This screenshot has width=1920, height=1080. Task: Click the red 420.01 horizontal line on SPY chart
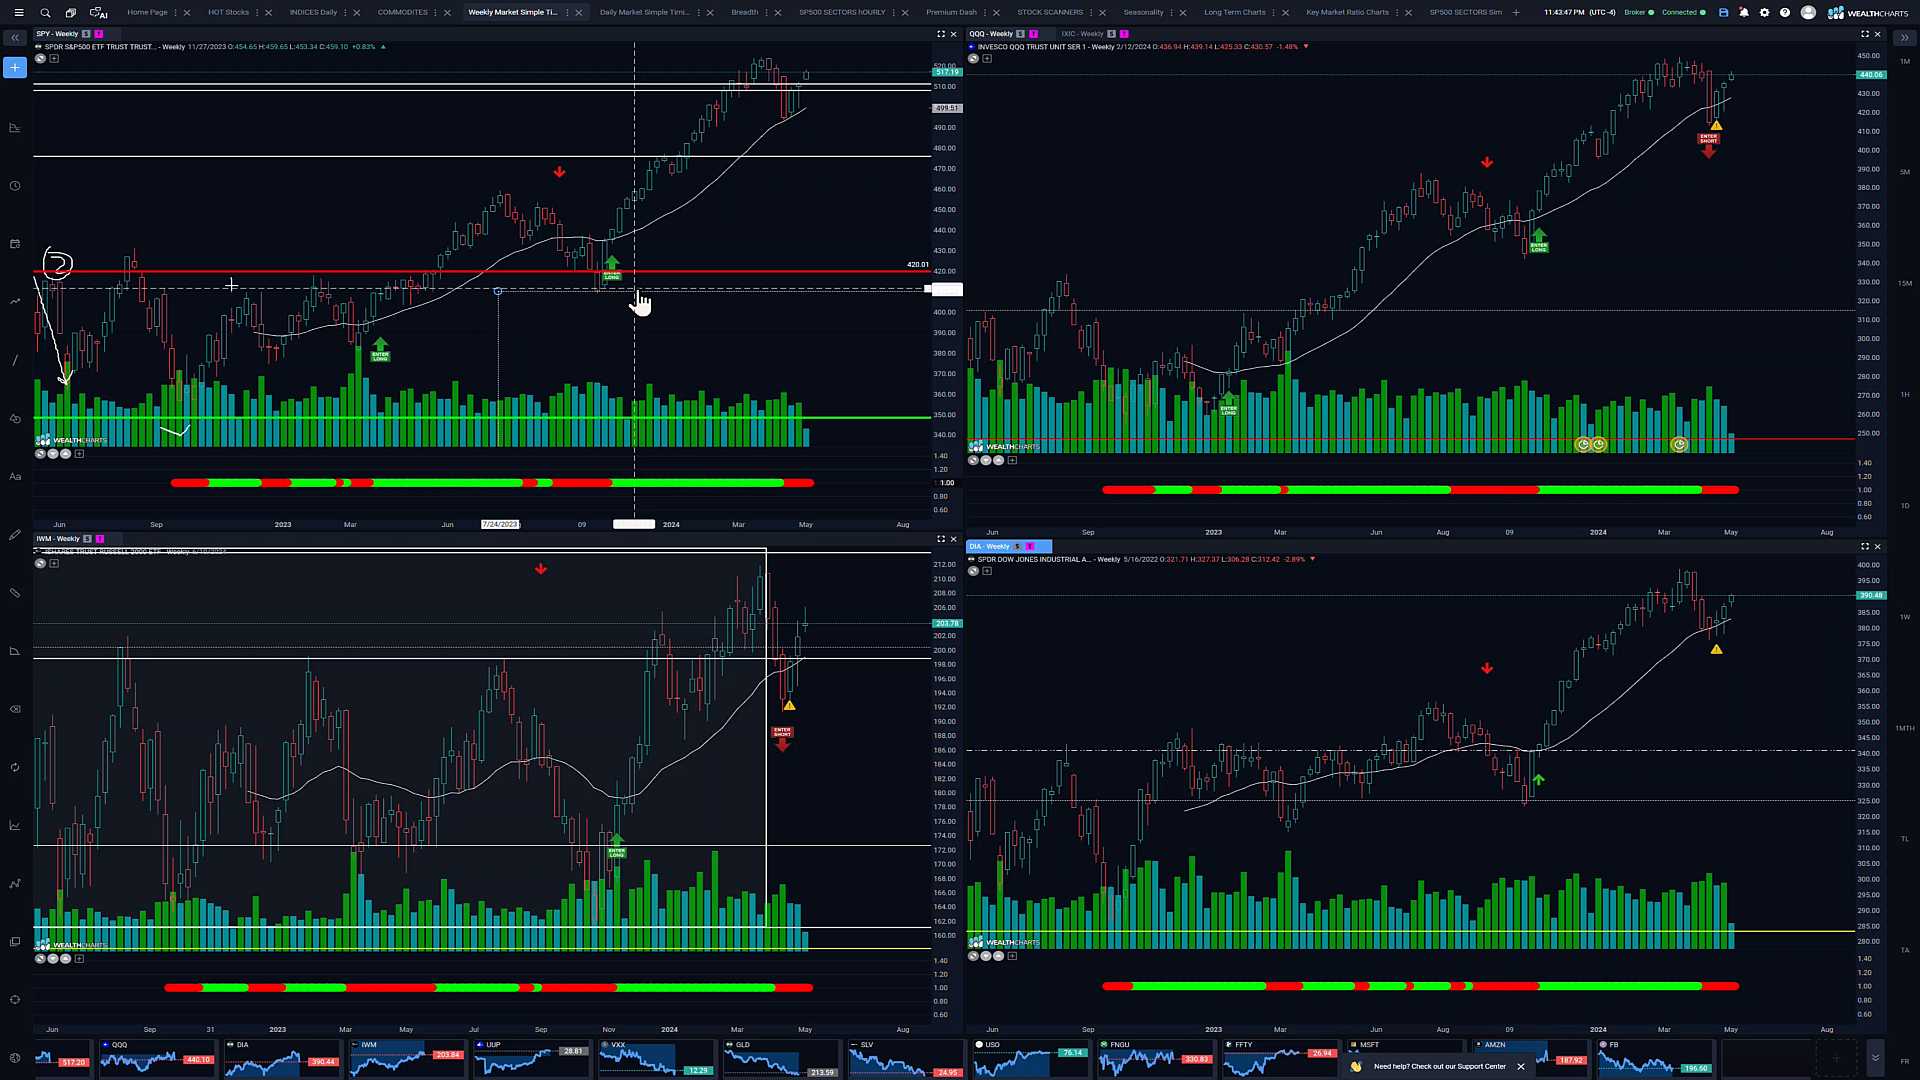click(482, 271)
